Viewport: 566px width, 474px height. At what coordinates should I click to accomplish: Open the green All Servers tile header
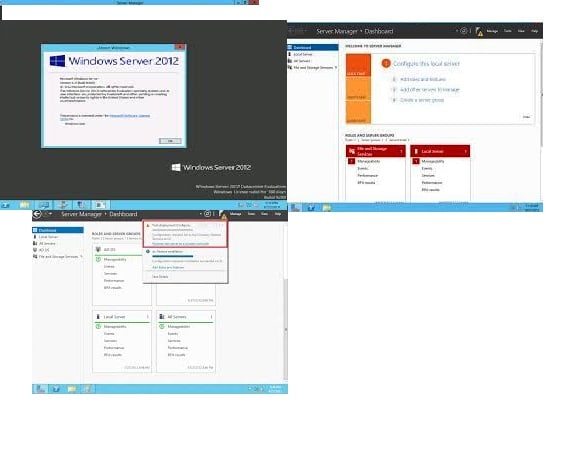click(186, 317)
